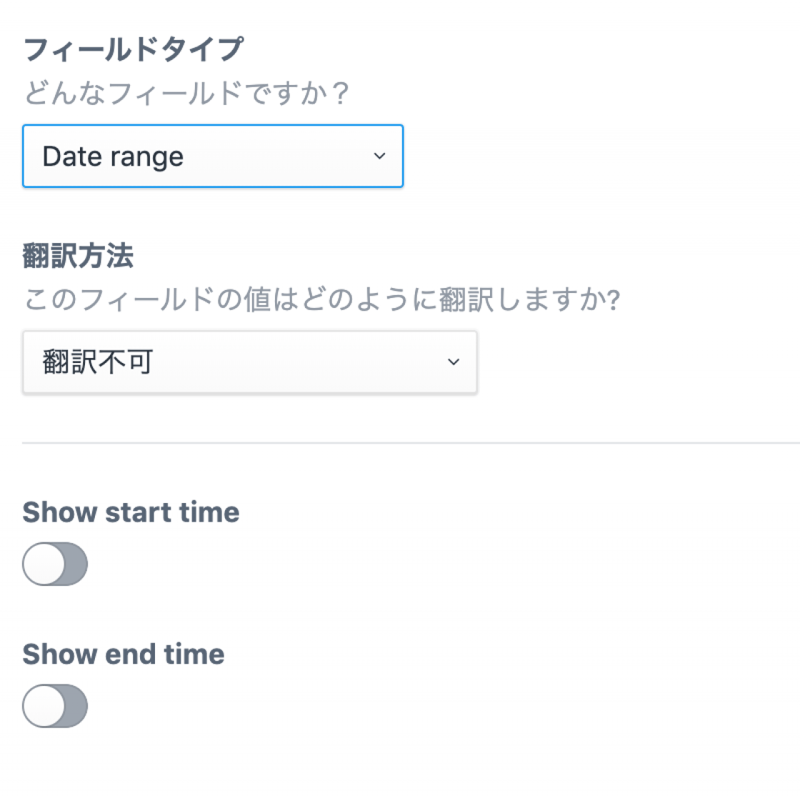Click the 翻訳方法 heading label
The image size is (800, 796).
[x=78, y=257]
